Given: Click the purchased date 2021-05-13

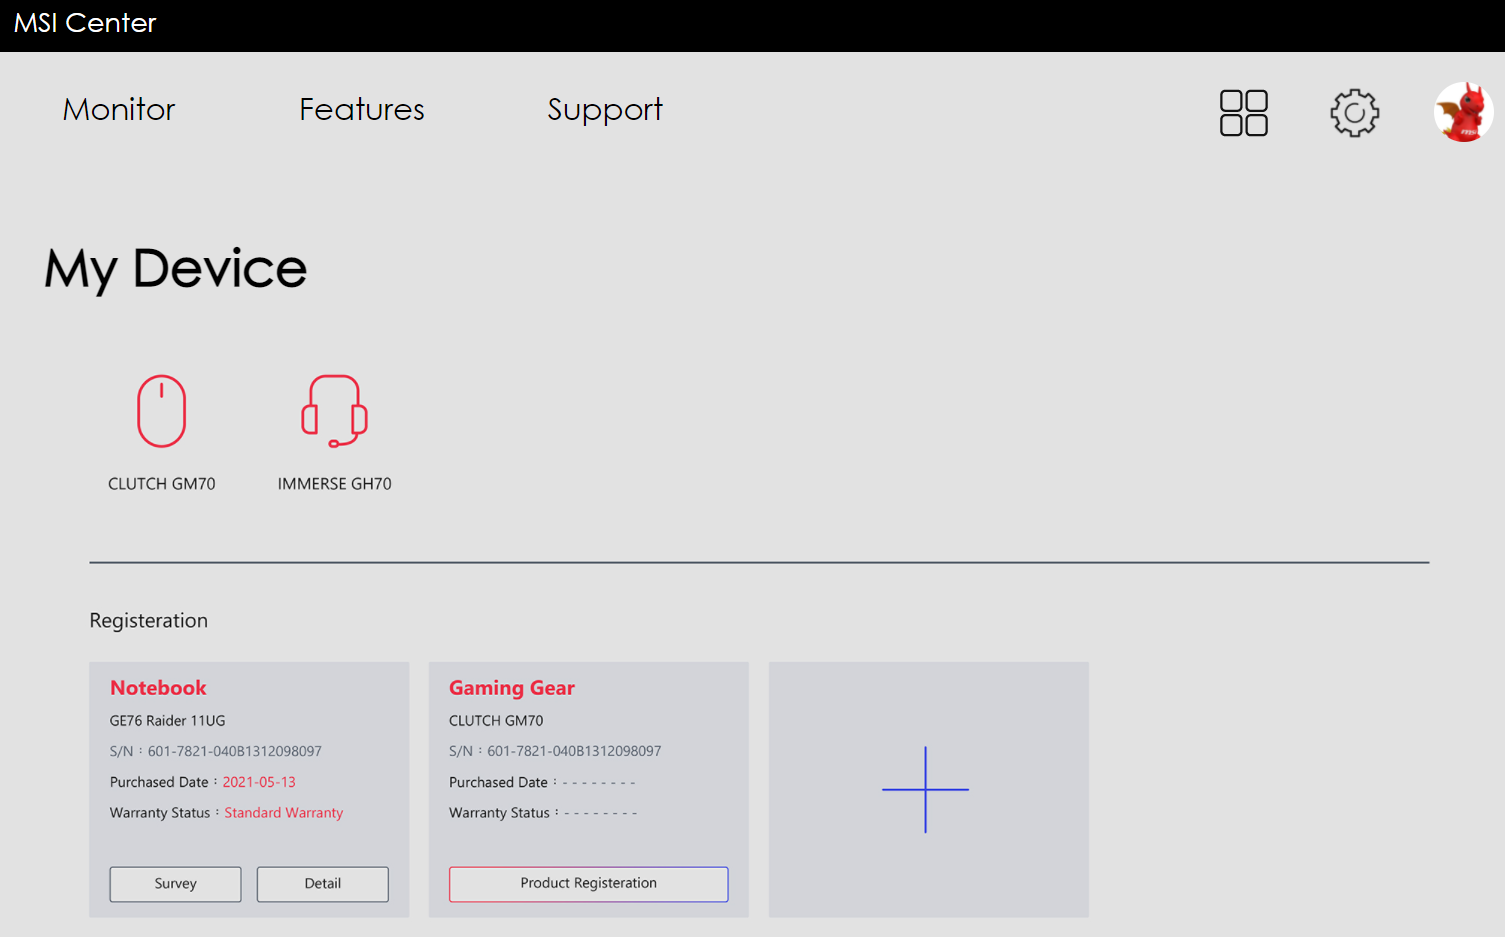Looking at the screenshot, I should pyautogui.click(x=259, y=782).
